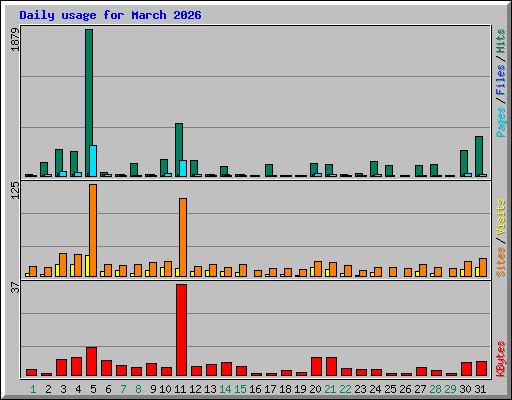Image resolution: width=512 pixels, height=400 pixels.
Task: Click the KBytes legend label
Action: coord(501,359)
